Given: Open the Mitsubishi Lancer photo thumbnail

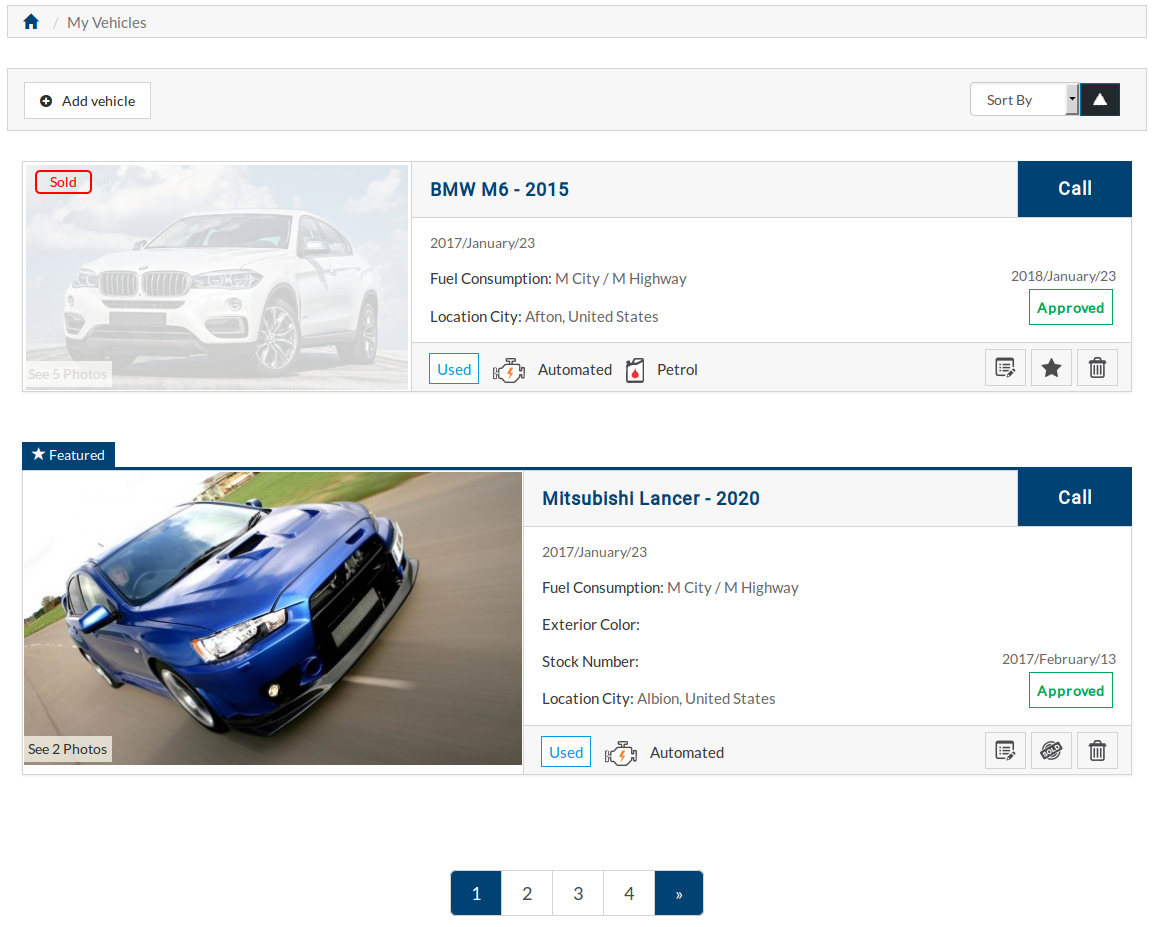Looking at the screenshot, I should [x=273, y=618].
